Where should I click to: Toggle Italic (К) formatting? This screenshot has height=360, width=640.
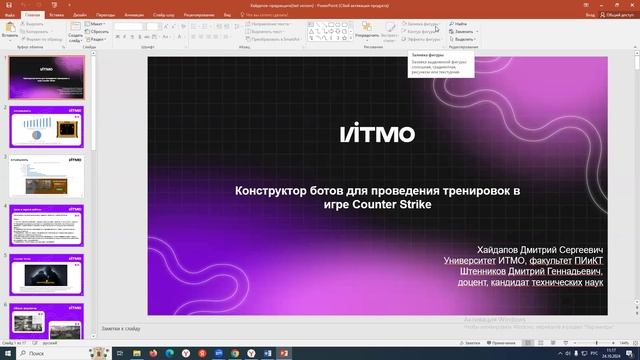[x=124, y=37]
